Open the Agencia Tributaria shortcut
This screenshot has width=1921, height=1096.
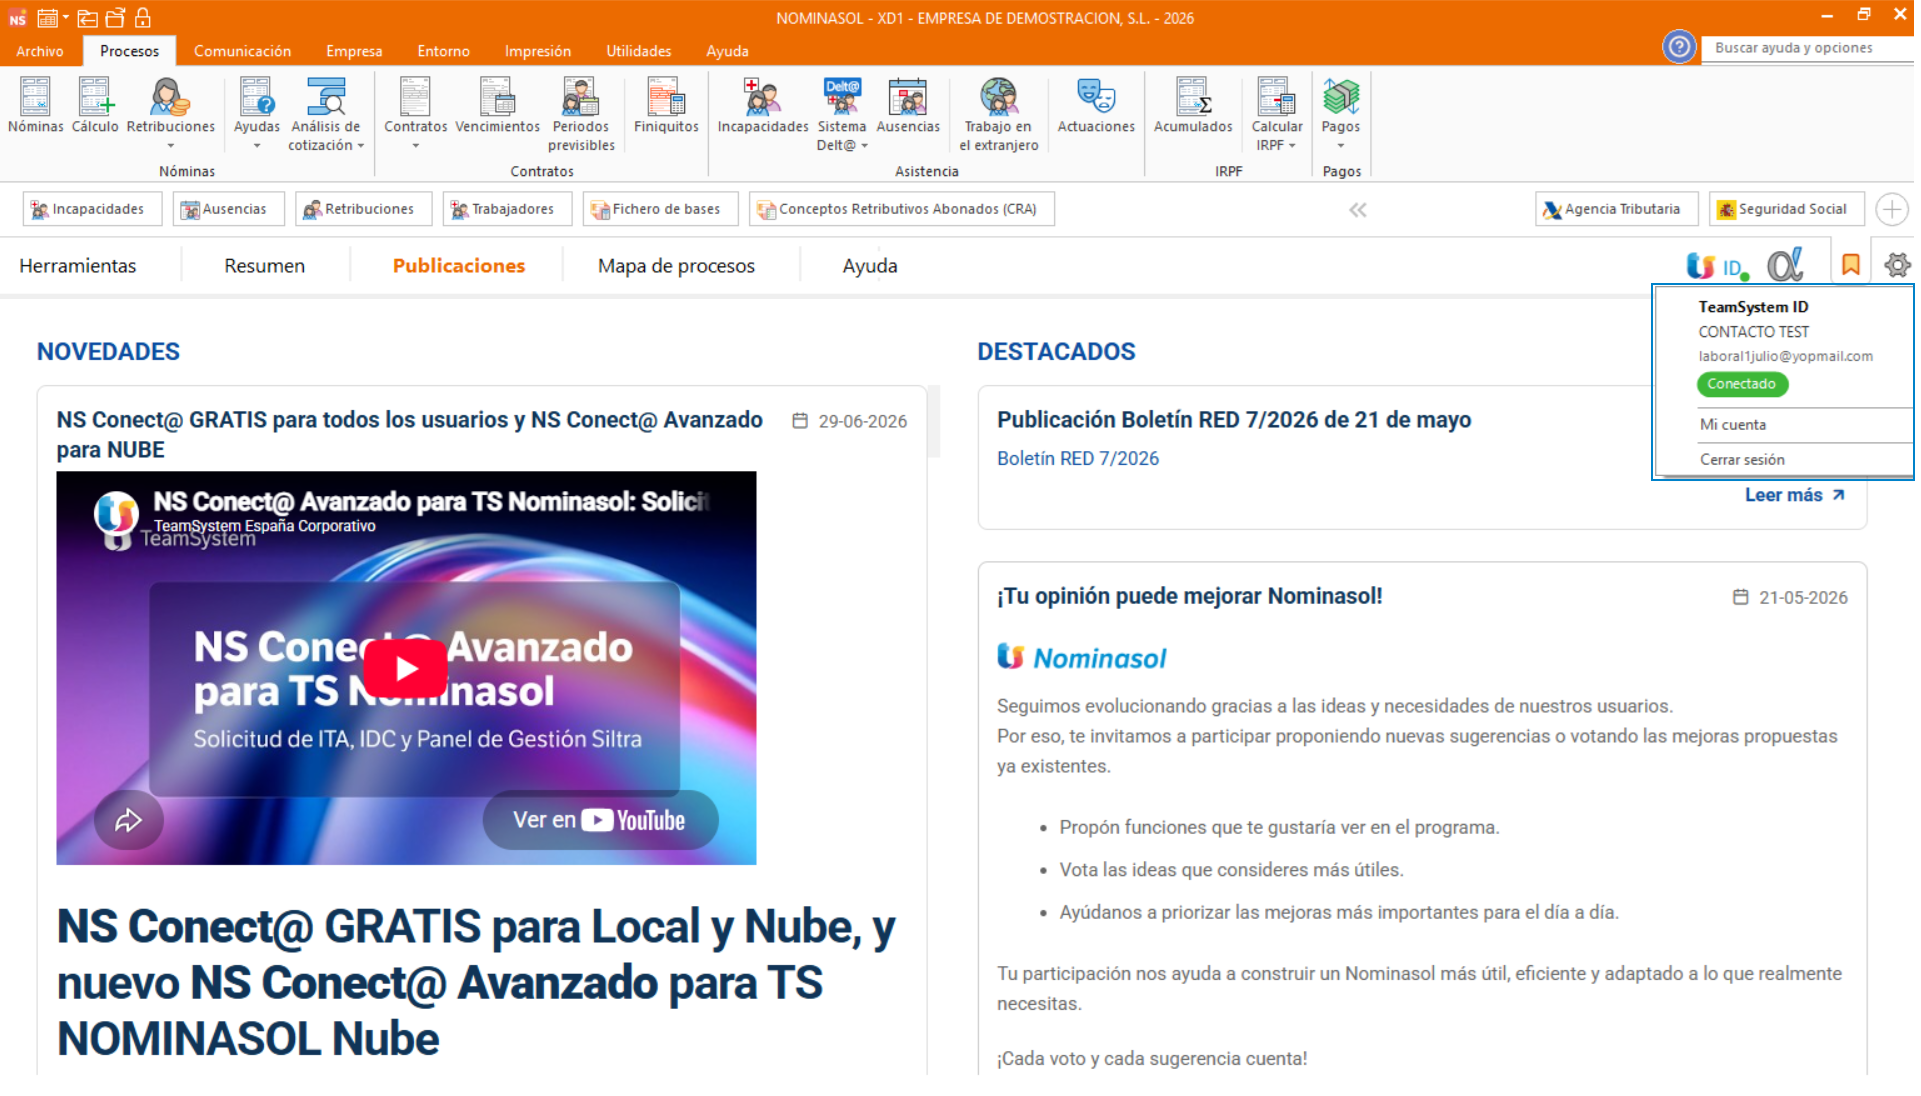tap(1616, 209)
